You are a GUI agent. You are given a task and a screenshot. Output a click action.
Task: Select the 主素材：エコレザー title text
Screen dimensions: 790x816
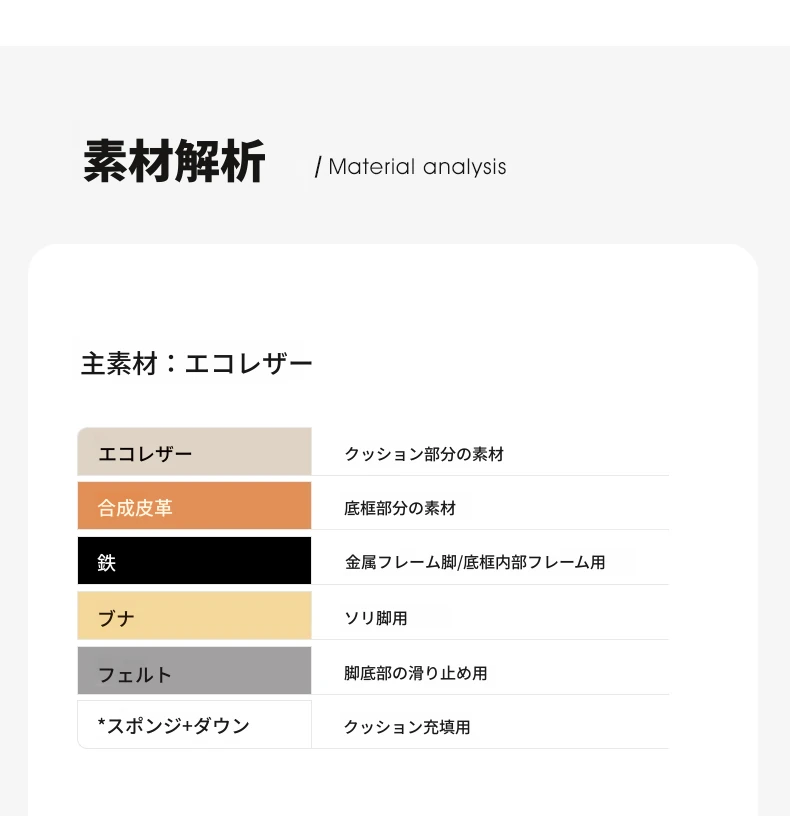click(x=197, y=363)
